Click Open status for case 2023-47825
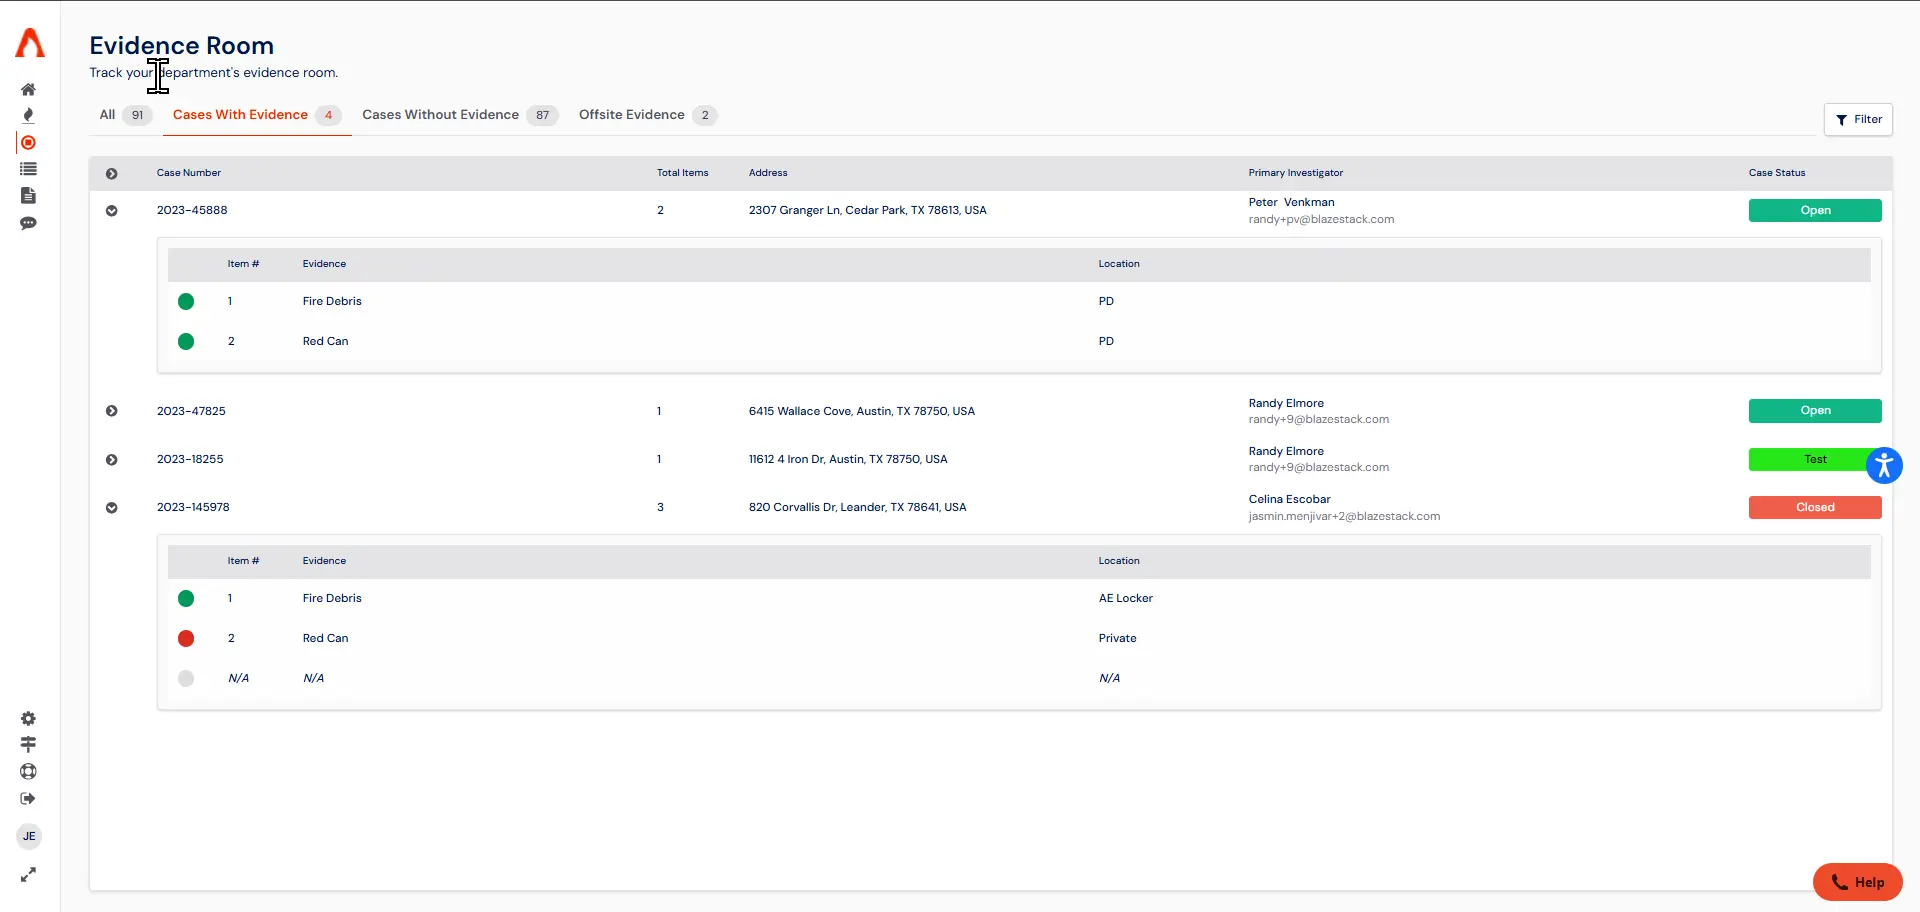 coord(1815,411)
